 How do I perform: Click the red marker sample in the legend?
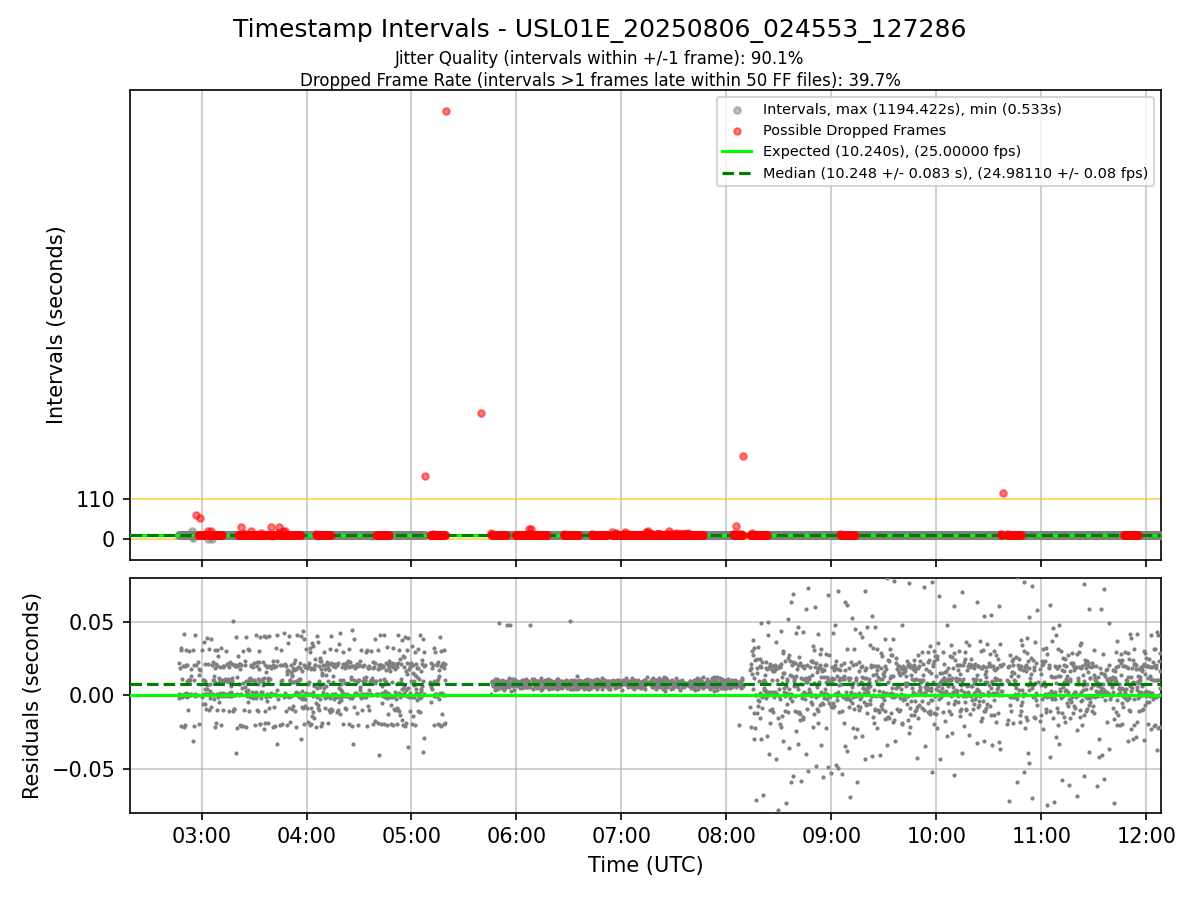coord(737,131)
